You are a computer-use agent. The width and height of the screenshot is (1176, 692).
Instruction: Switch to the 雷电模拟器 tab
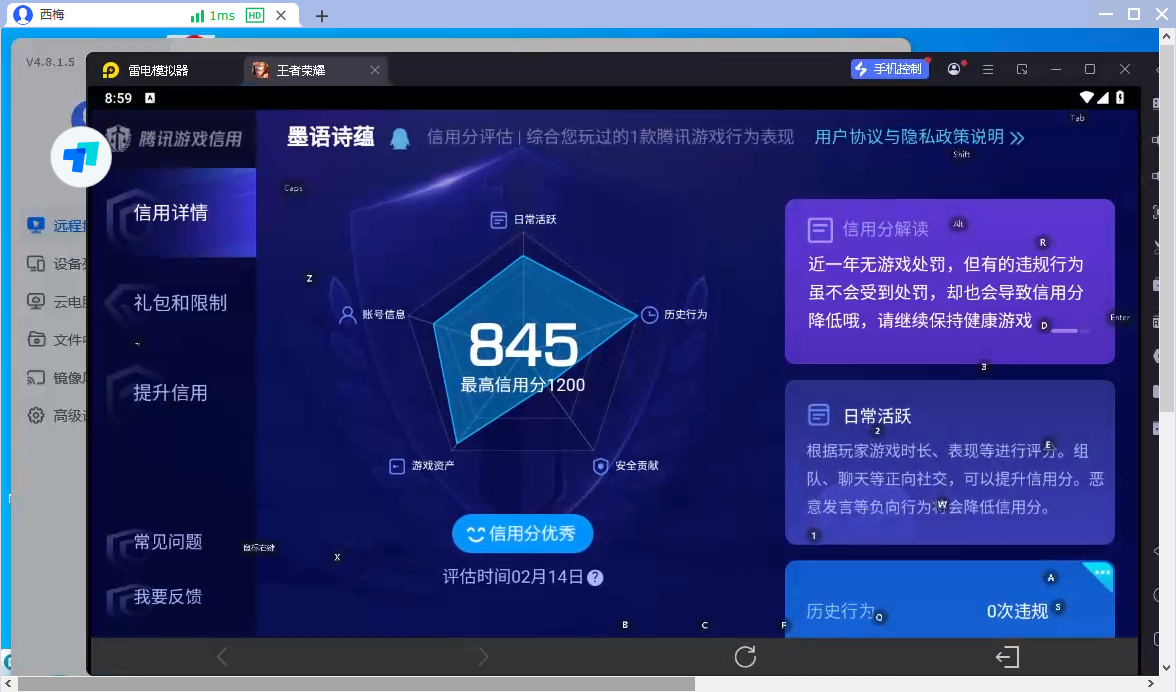[160, 70]
